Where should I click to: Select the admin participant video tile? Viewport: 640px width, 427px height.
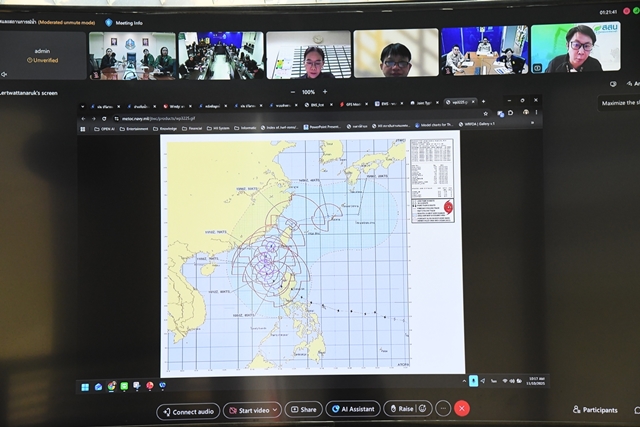[x=42, y=55]
